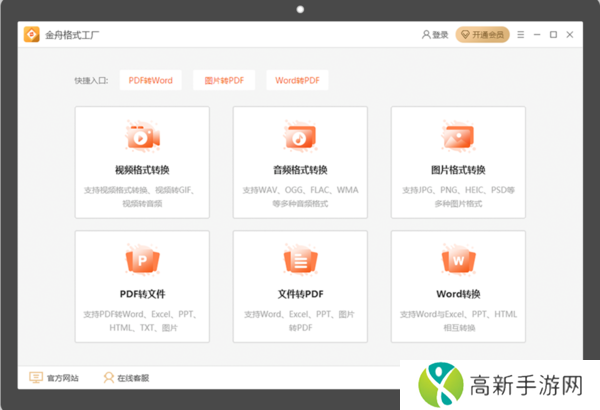Select the PDF转文件 icon

click(142, 261)
